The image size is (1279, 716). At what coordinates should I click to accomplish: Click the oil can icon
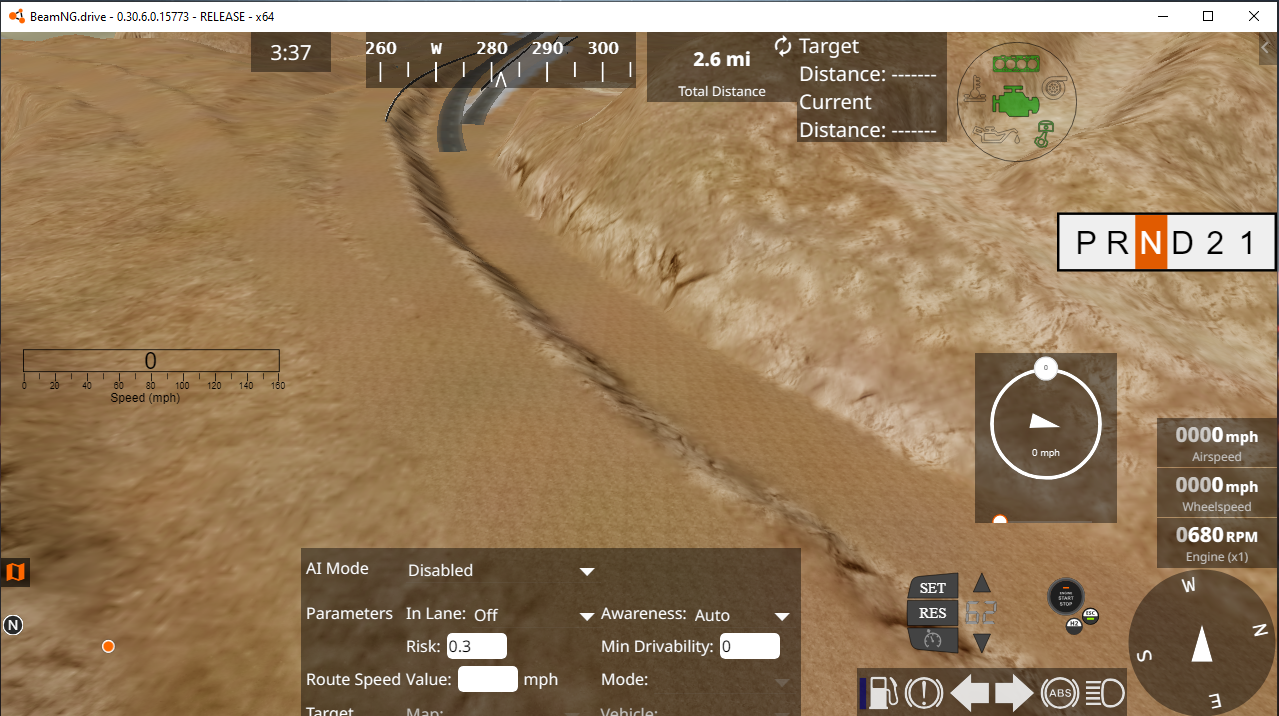(996, 135)
